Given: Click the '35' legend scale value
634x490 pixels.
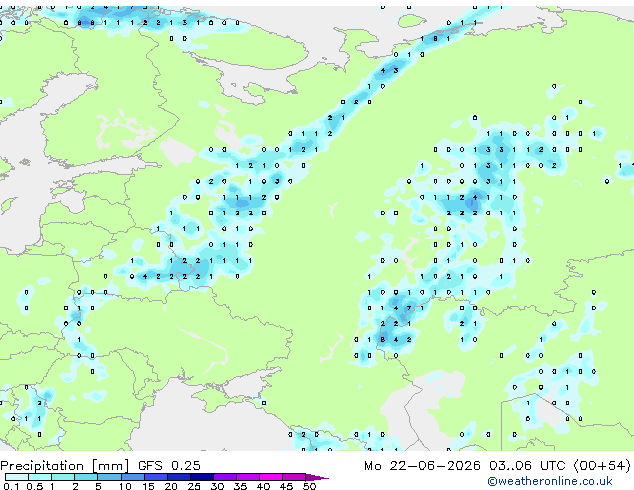Looking at the screenshot, I should coord(240,486).
